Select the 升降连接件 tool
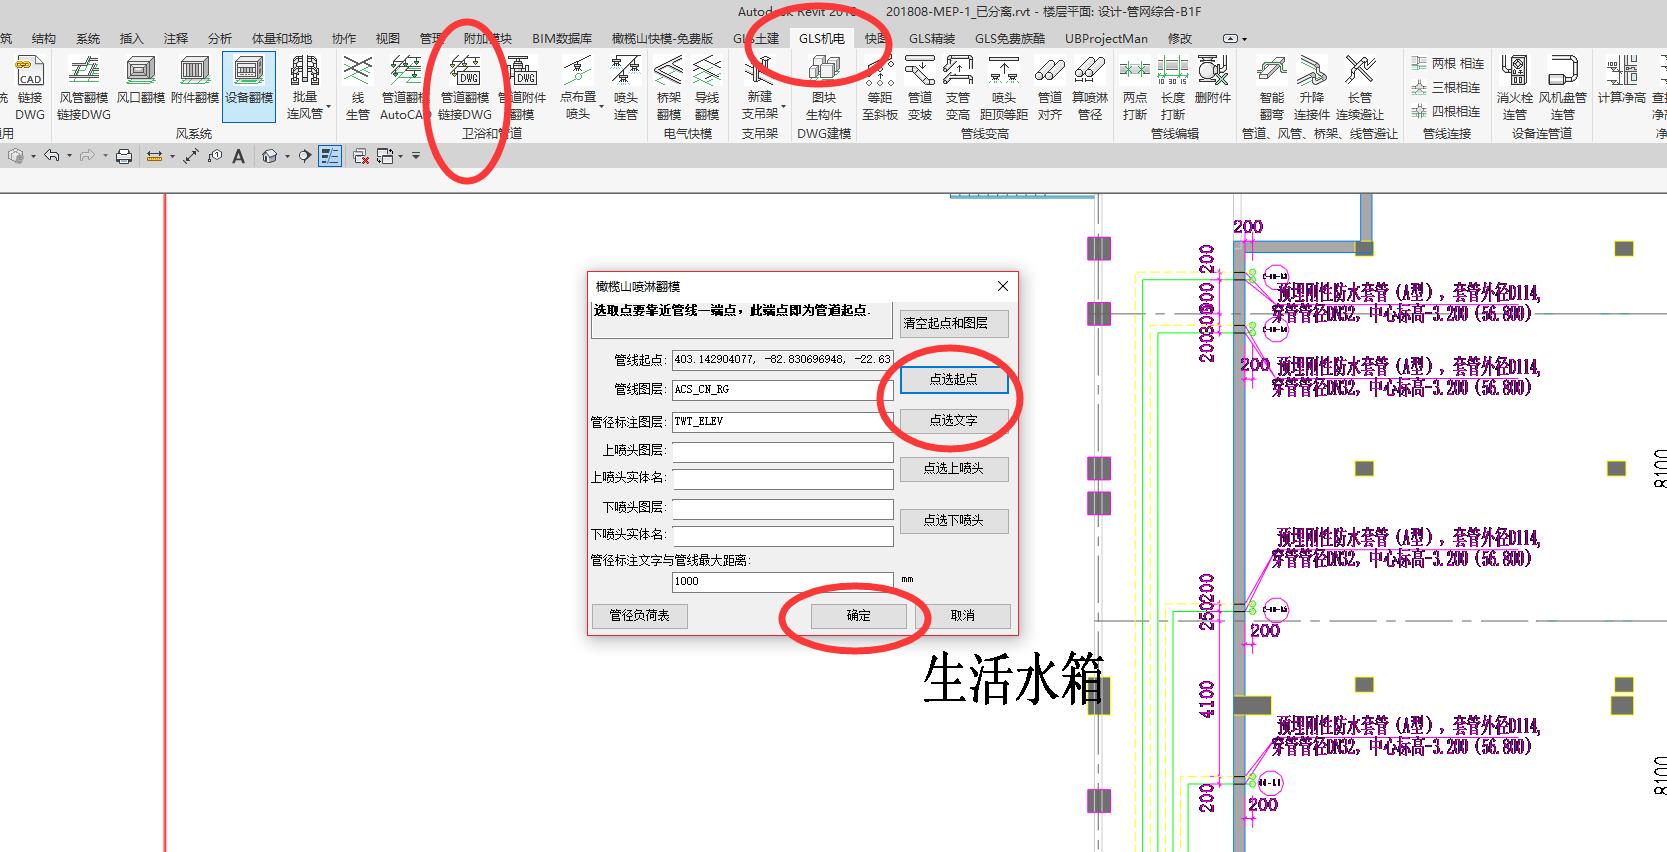This screenshot has width=1667, height=852. 1312,88
